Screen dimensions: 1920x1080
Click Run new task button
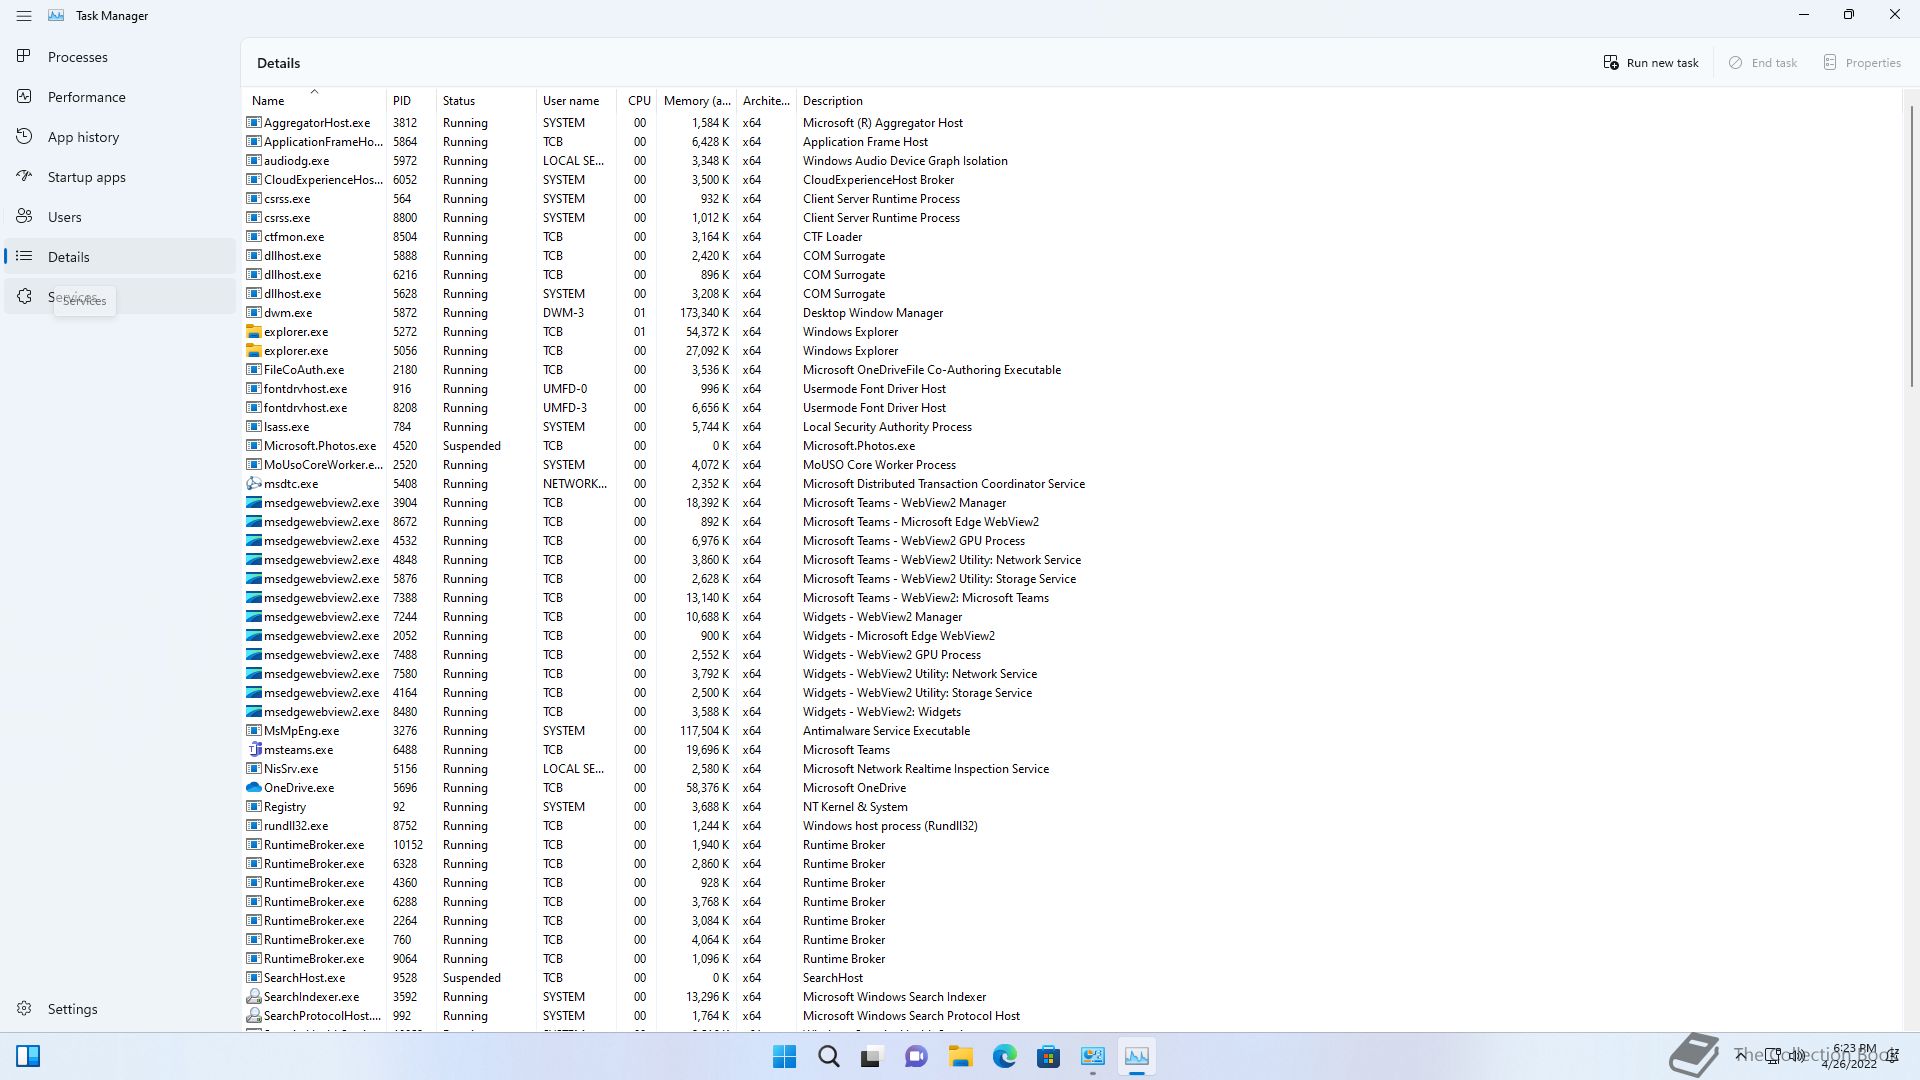point(1651,63)
